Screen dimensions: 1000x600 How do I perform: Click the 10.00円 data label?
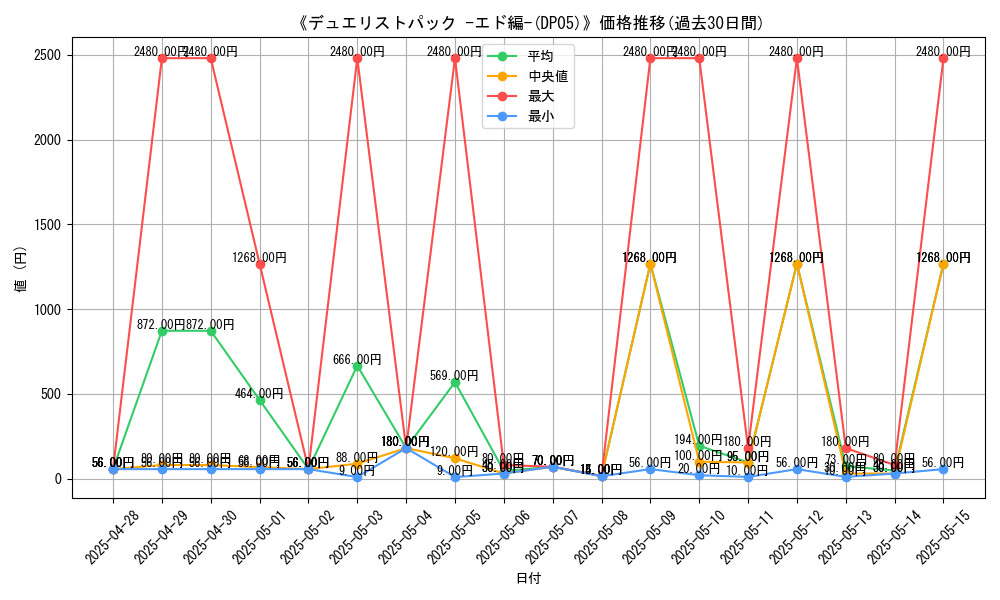pyautogui.click(x=747, y=470)
